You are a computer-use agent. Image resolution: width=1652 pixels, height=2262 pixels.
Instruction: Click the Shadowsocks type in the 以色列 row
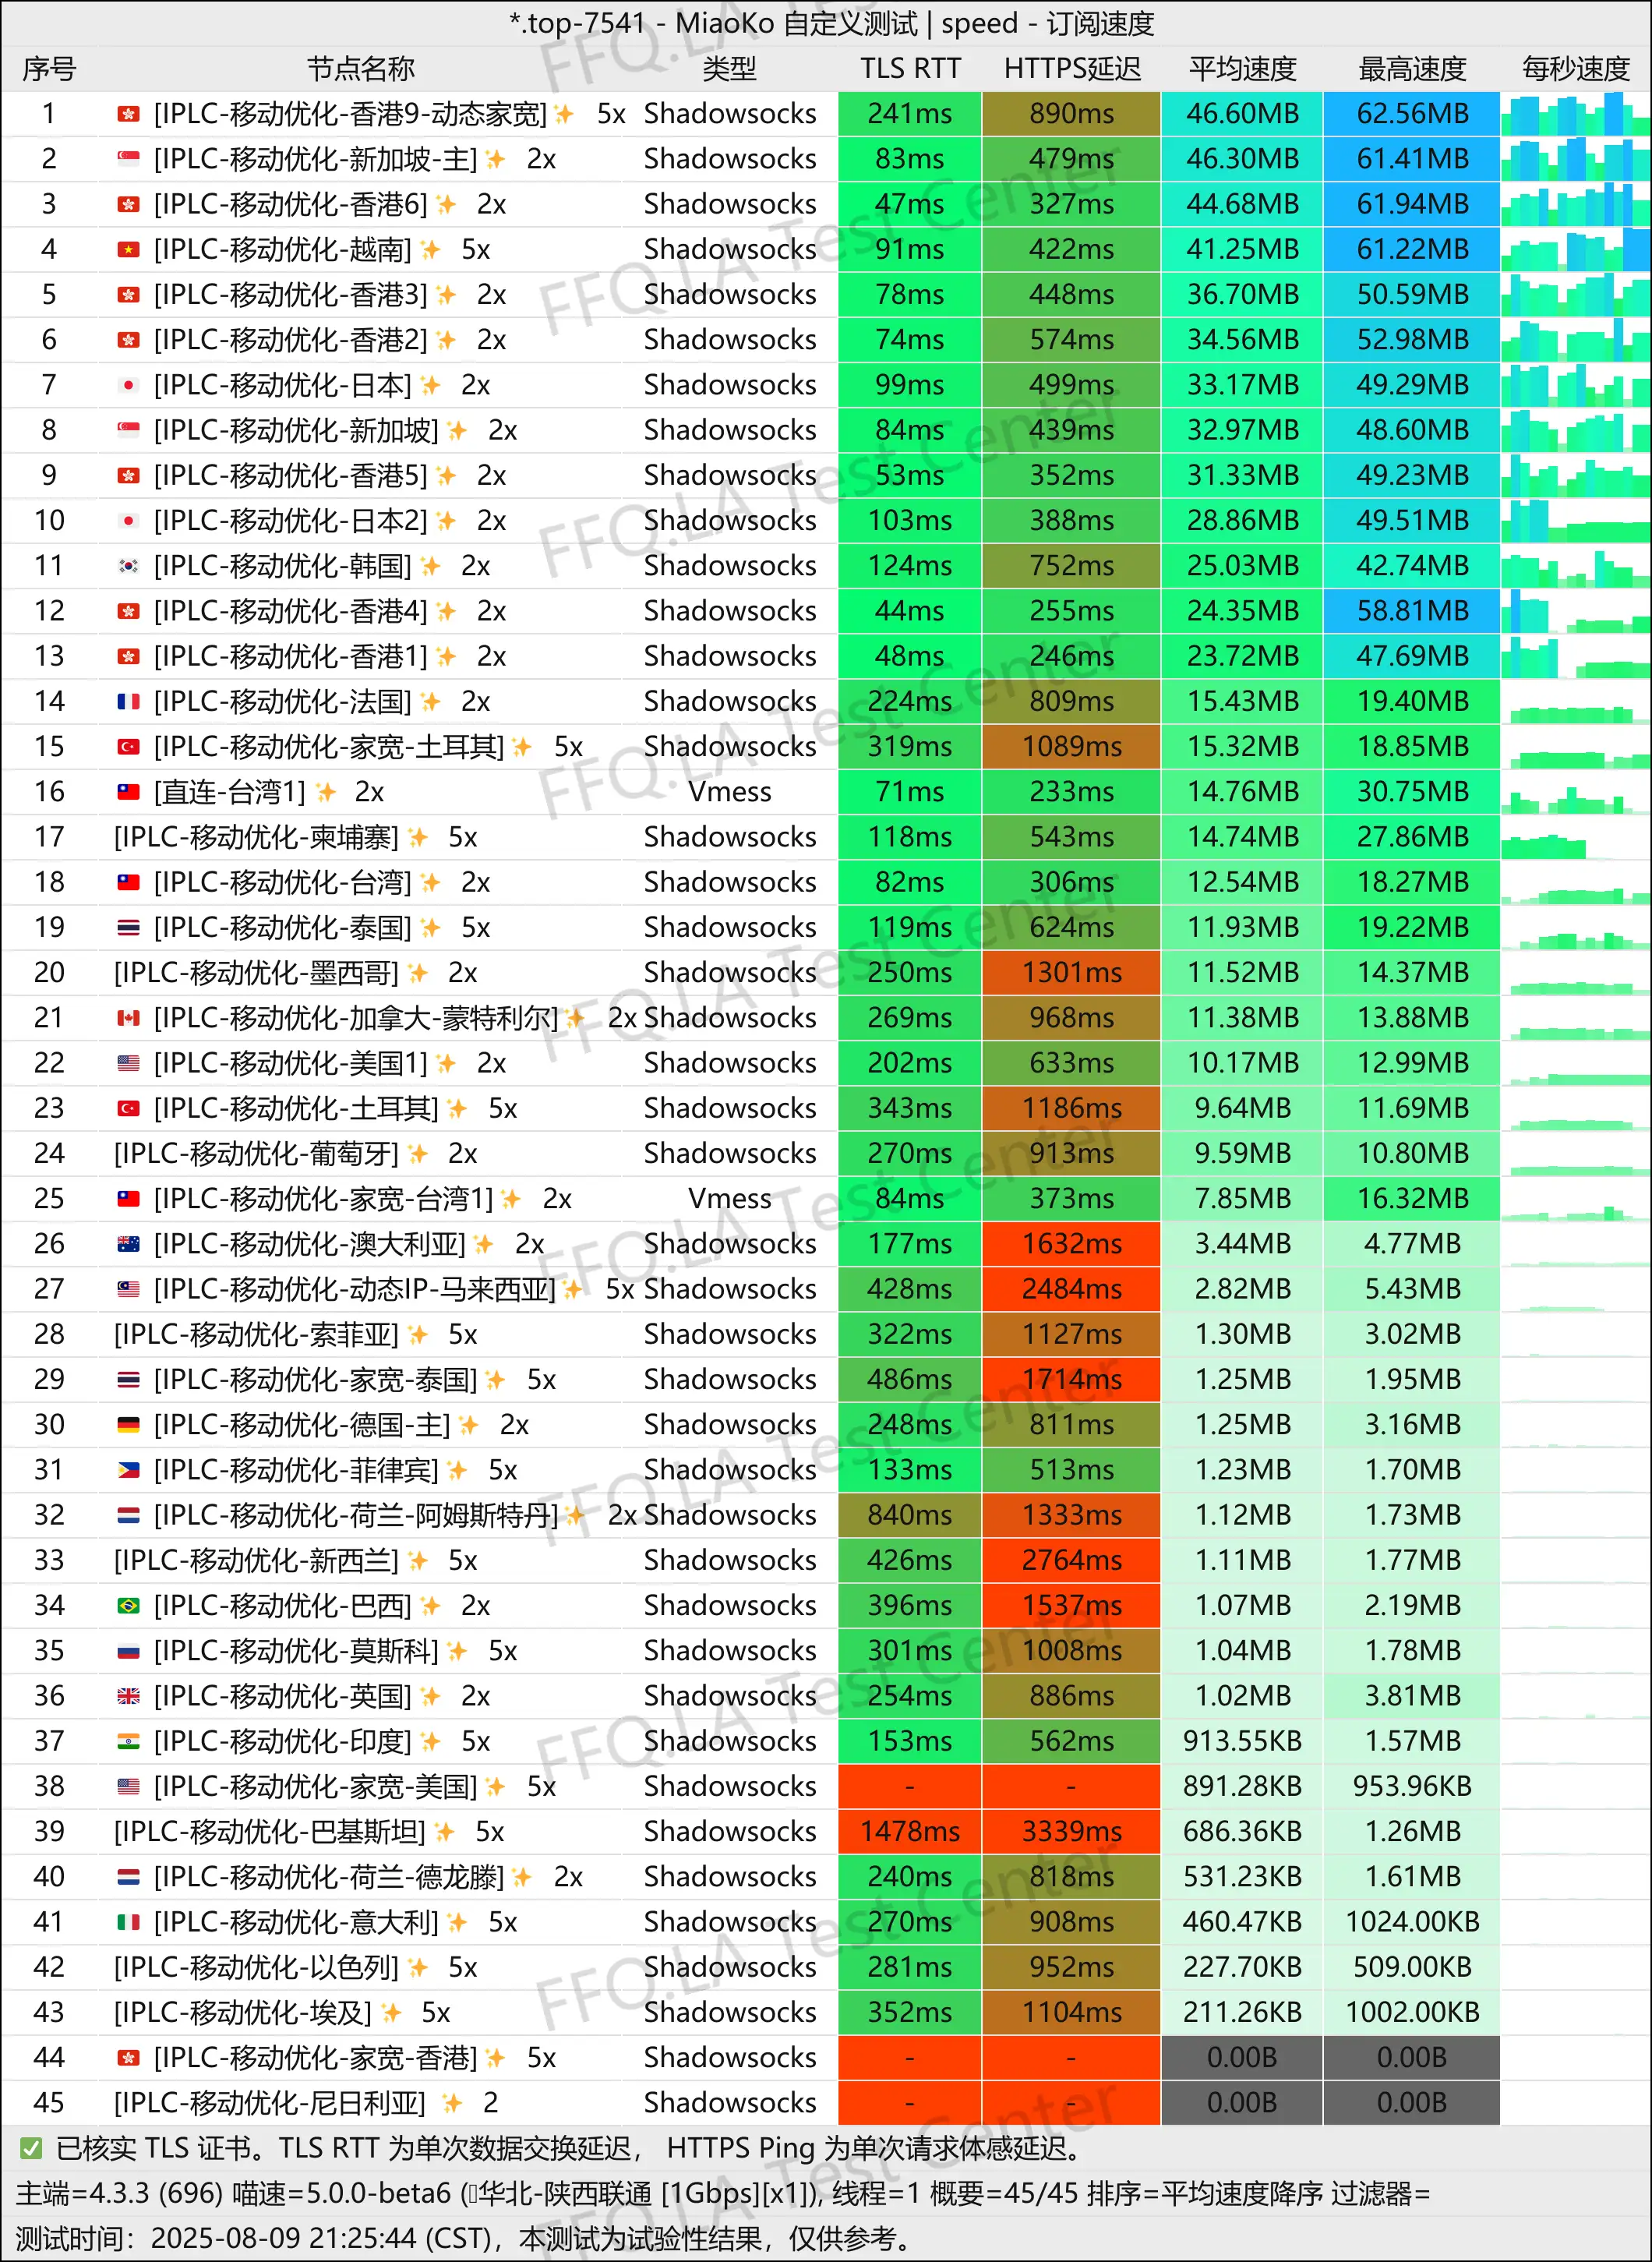(x=729, y=1967)
